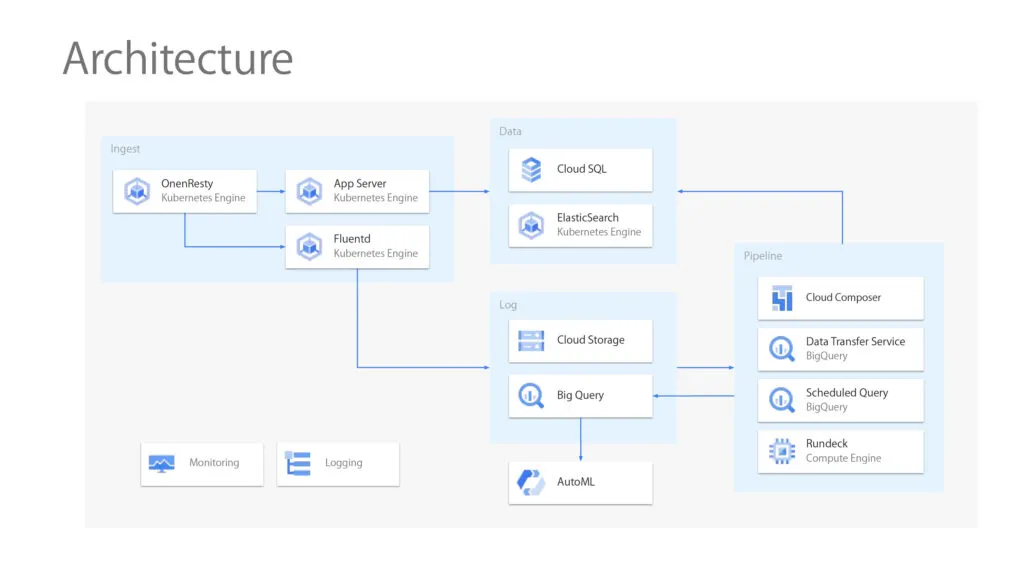Click the AutoML icon

pyautogui.click(x=531, y=483)
